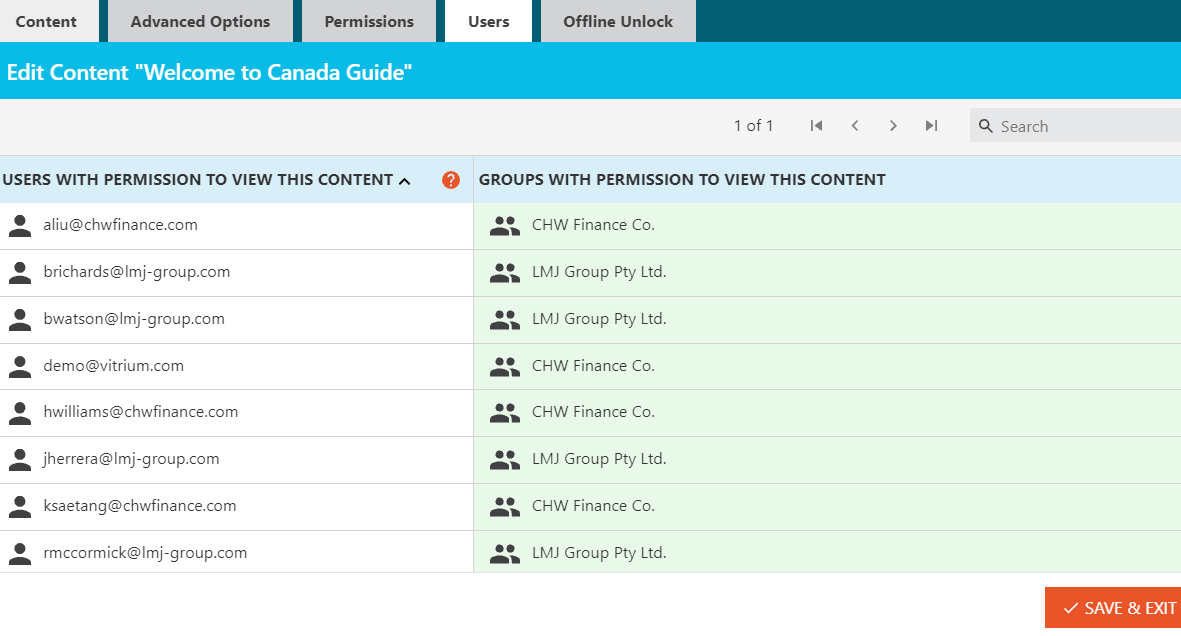Click user icon beside brichards@lmj-group.com
1181x636 pixels.
pyautogui.click(x=20, y=273)
